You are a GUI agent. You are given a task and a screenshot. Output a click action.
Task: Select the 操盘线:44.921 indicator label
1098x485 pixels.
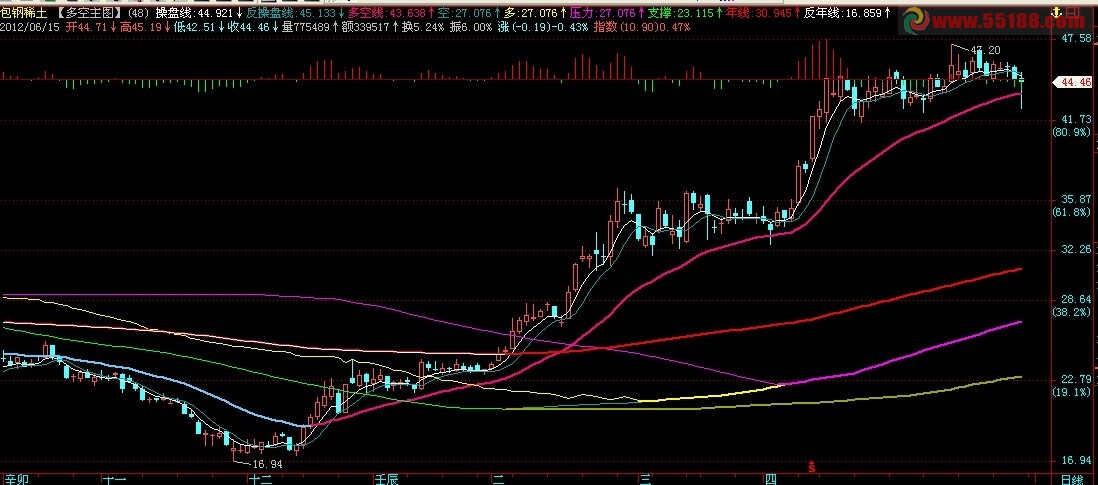(x=197, y=13)
